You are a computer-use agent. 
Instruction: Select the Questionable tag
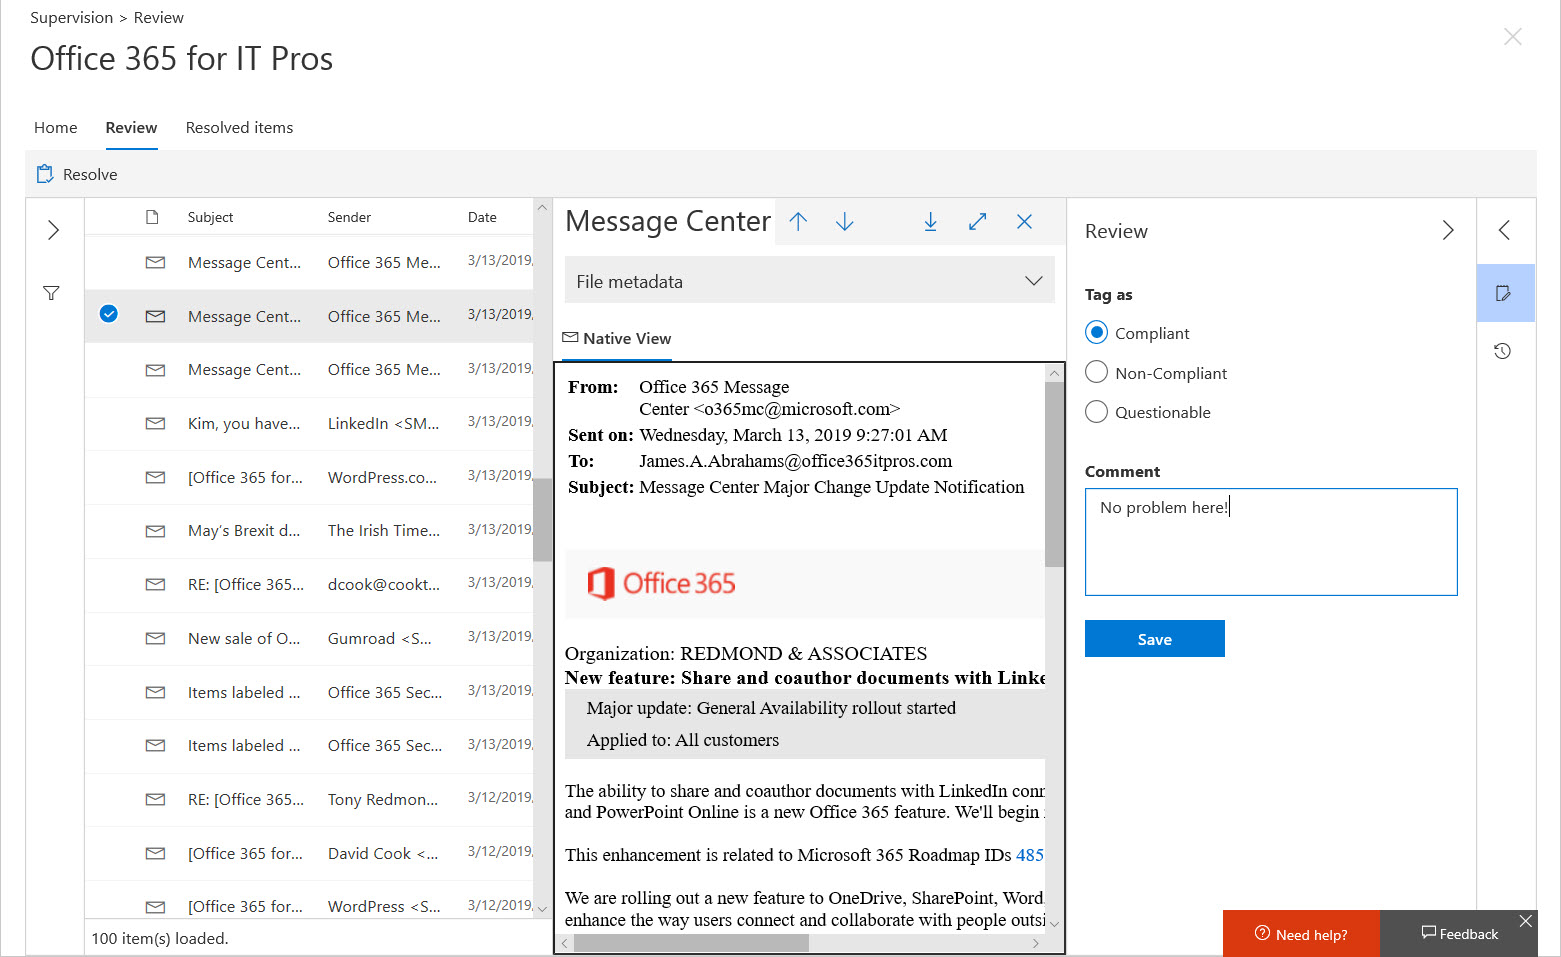tap(1096, 411)
